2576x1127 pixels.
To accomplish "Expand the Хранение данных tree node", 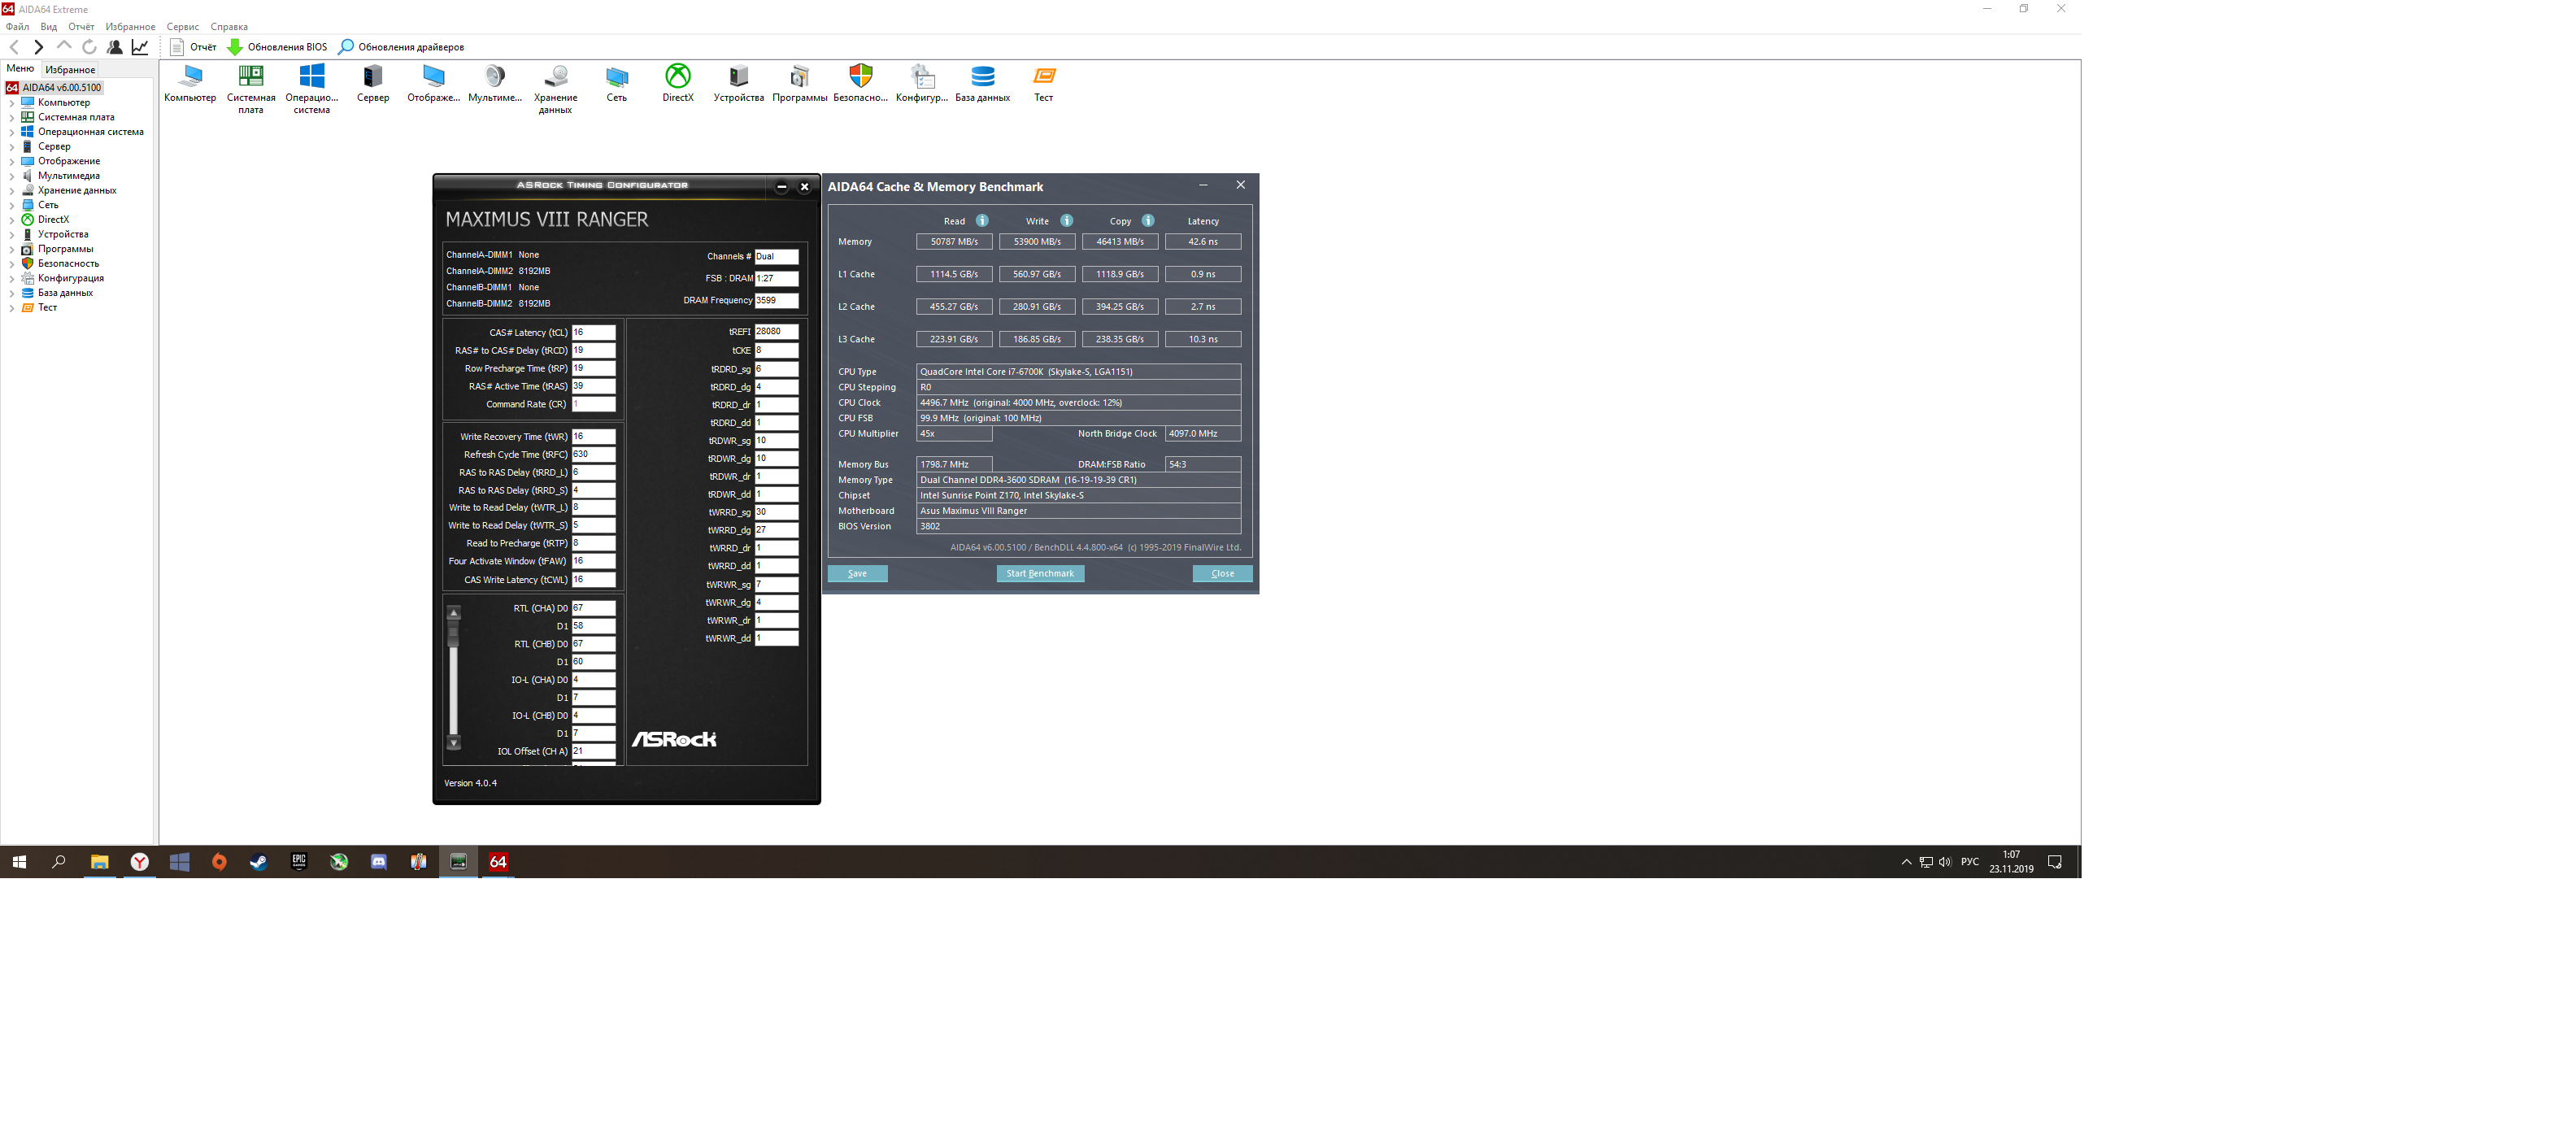I will coord(12,191).
